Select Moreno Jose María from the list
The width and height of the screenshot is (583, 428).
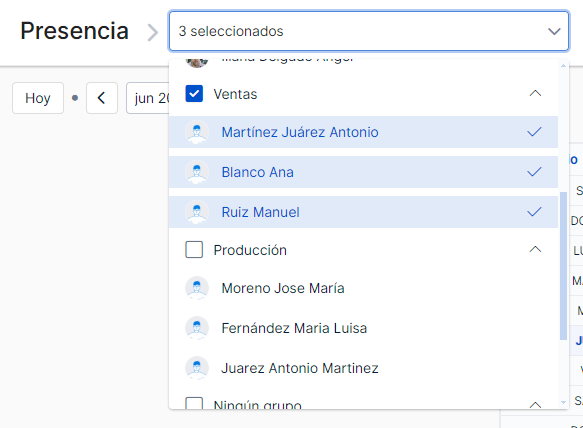tap(363, 288)
